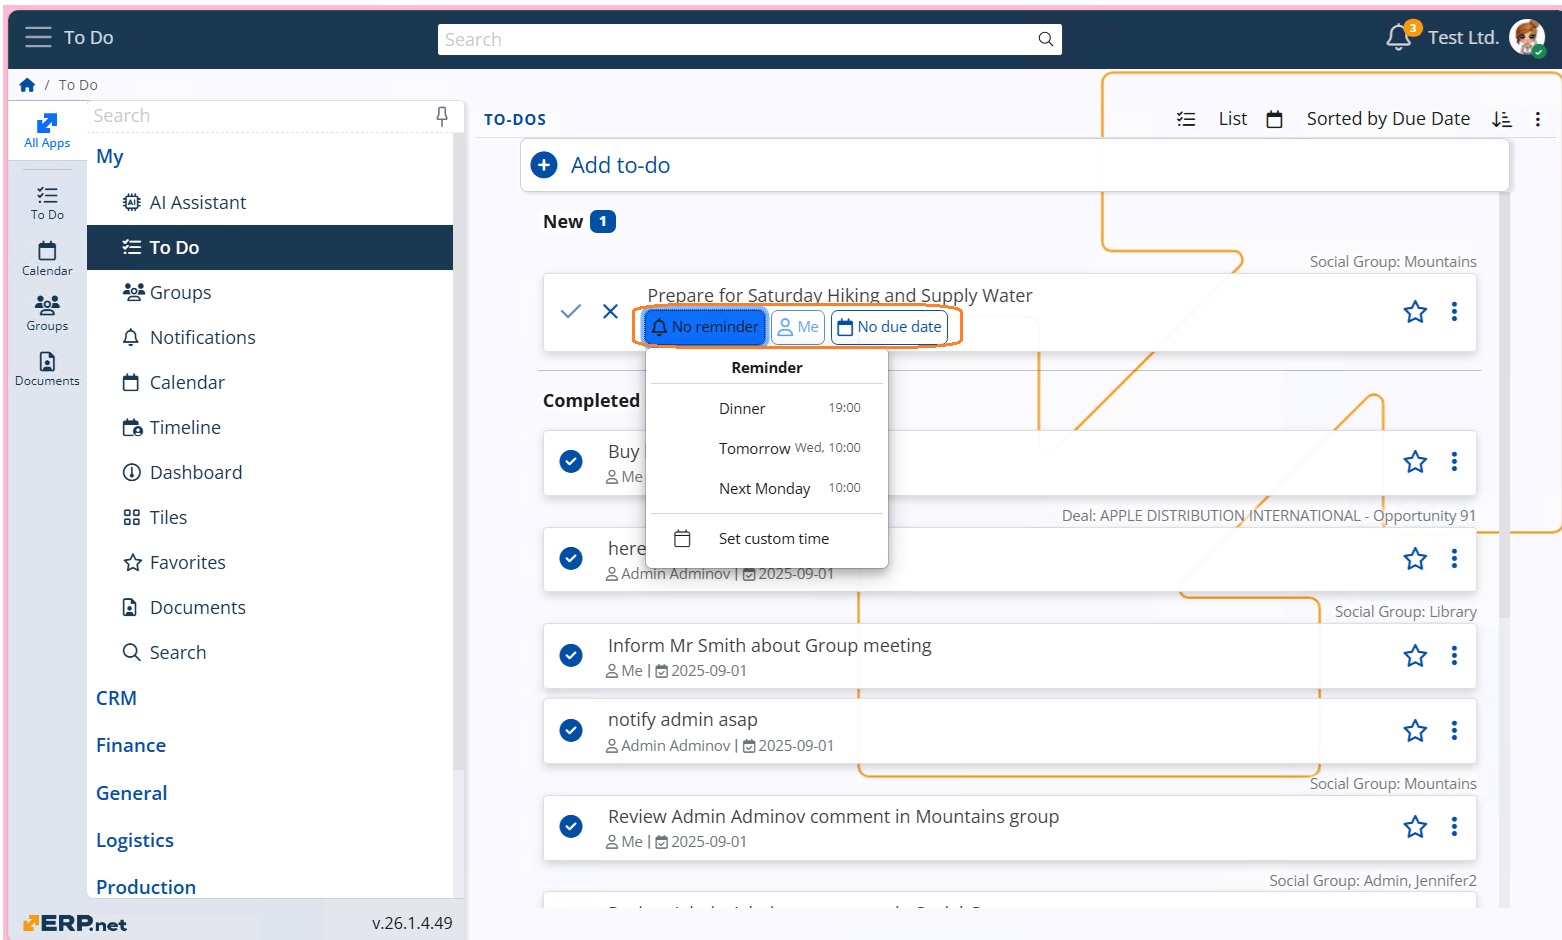The width and height of the screenshot is (1562, 940).
Task: Uncheck the completed notify admin asap to-do
Action: tap(571, 730)
